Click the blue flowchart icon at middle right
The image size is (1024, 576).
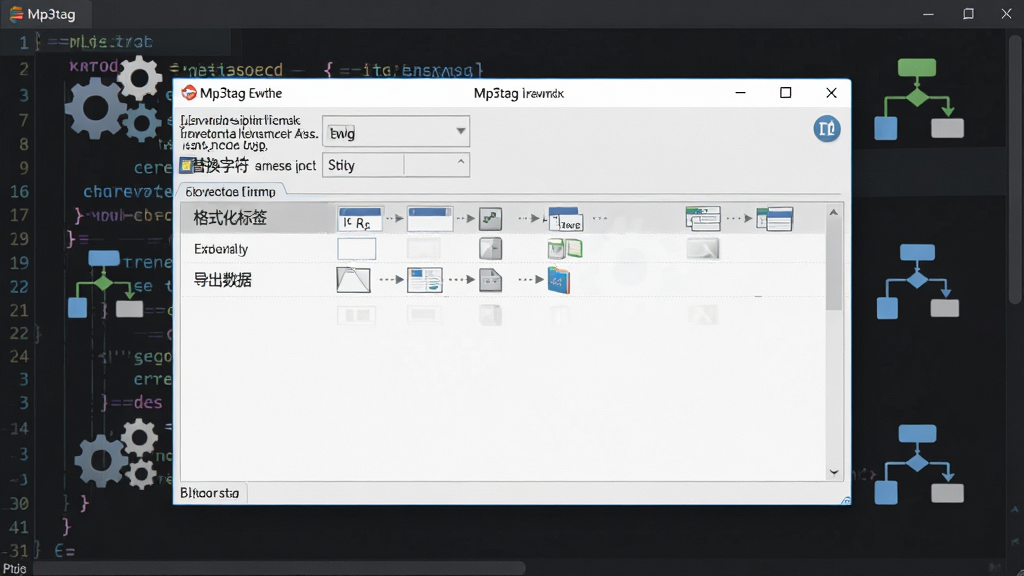(x=918, y=281)
